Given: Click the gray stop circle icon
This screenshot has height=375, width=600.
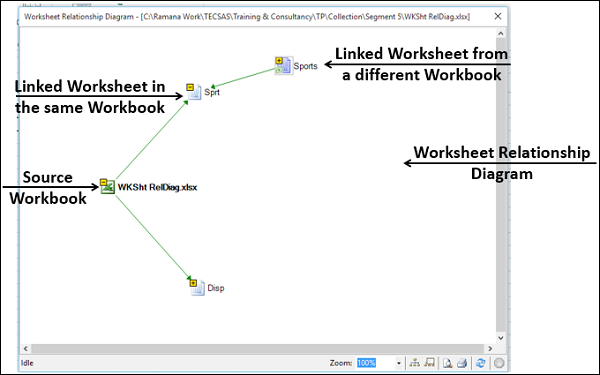Looking at the screenshot, I should point(499,362).
